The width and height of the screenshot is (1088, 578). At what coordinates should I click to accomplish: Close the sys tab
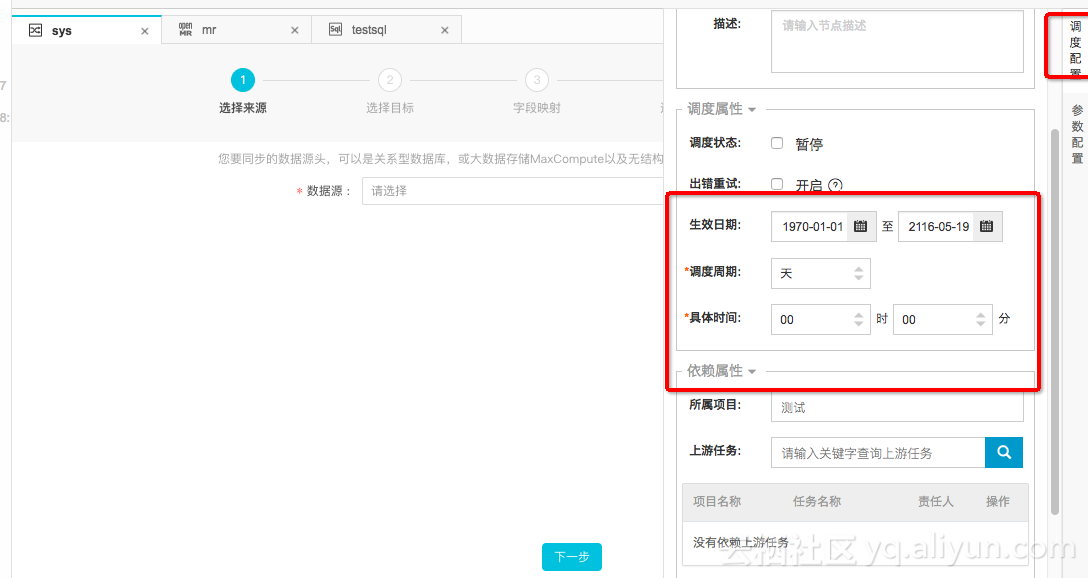[x=144, y=31]
